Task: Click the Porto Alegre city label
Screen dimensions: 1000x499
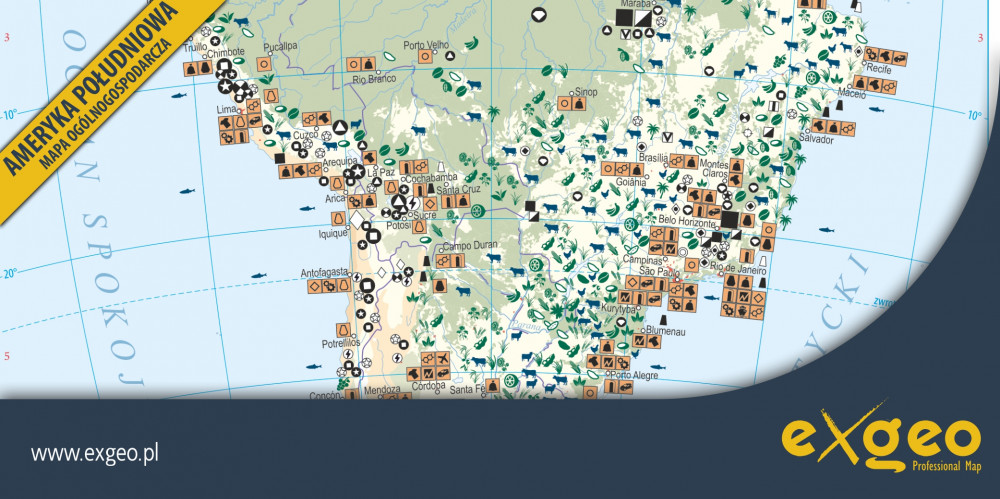Action: click(633, 375)
